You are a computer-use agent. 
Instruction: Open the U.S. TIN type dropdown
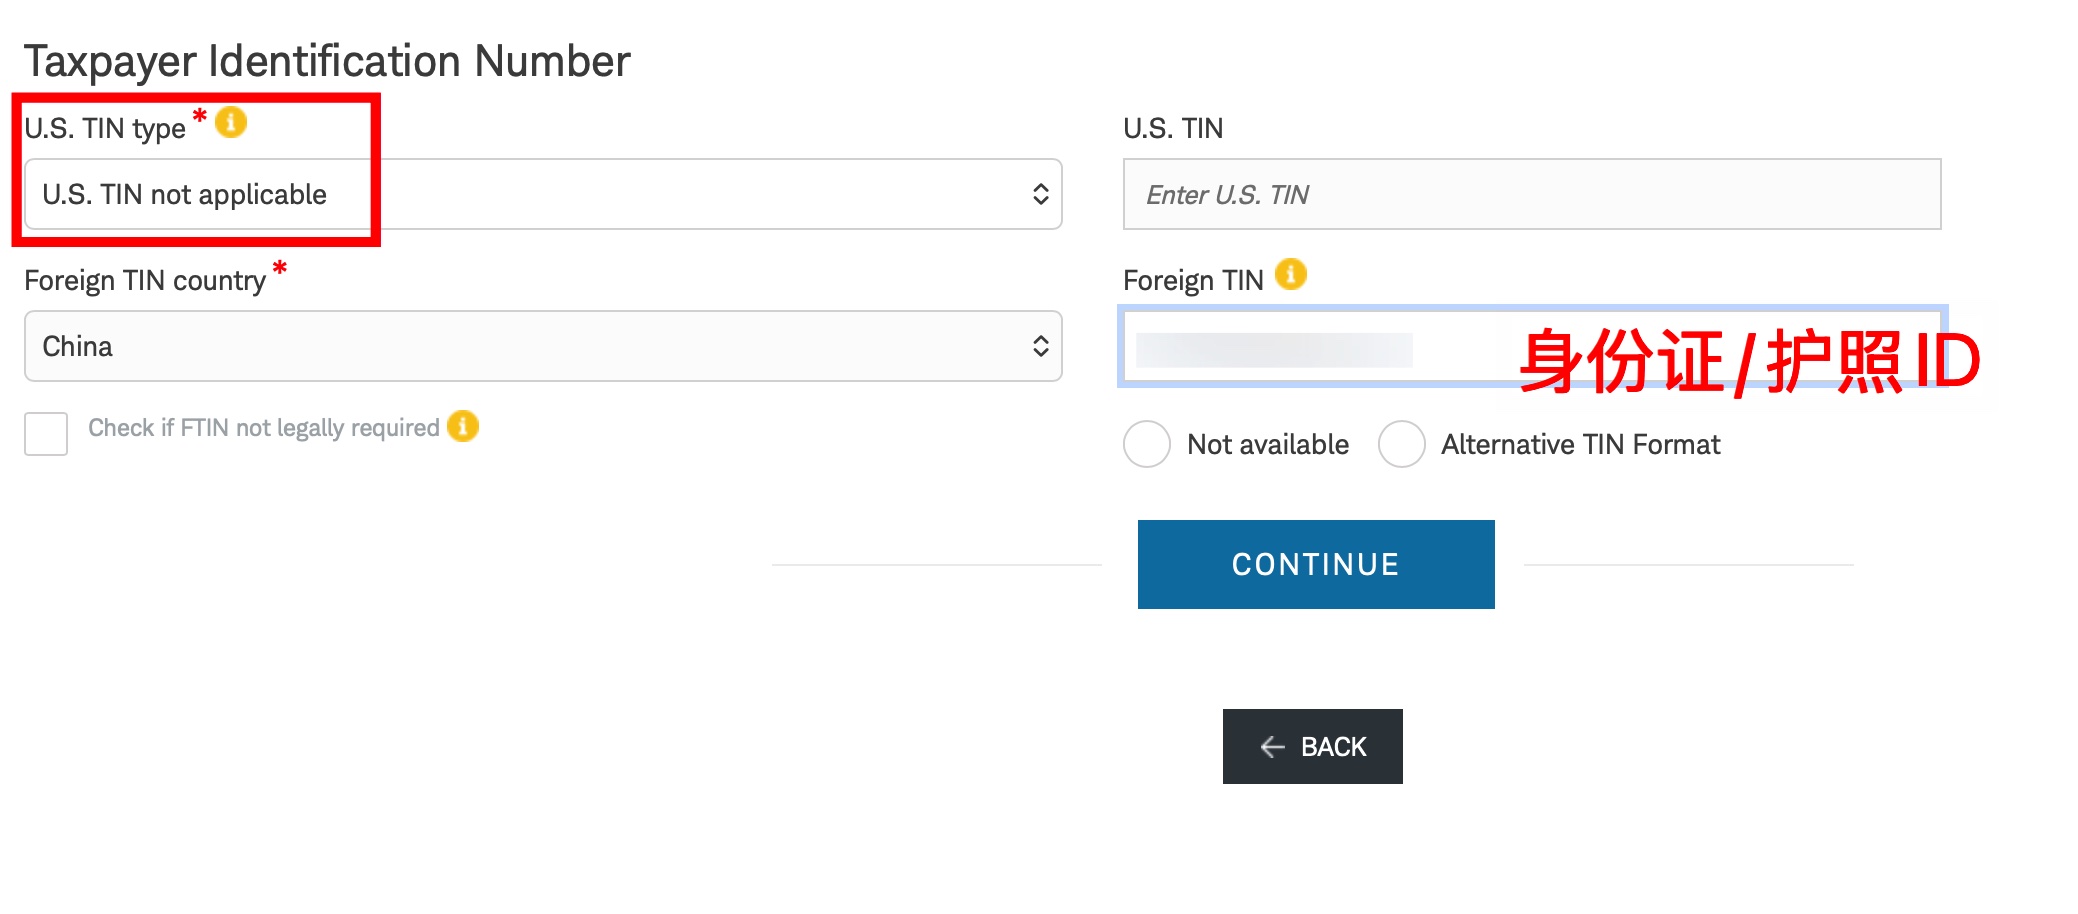543,194
